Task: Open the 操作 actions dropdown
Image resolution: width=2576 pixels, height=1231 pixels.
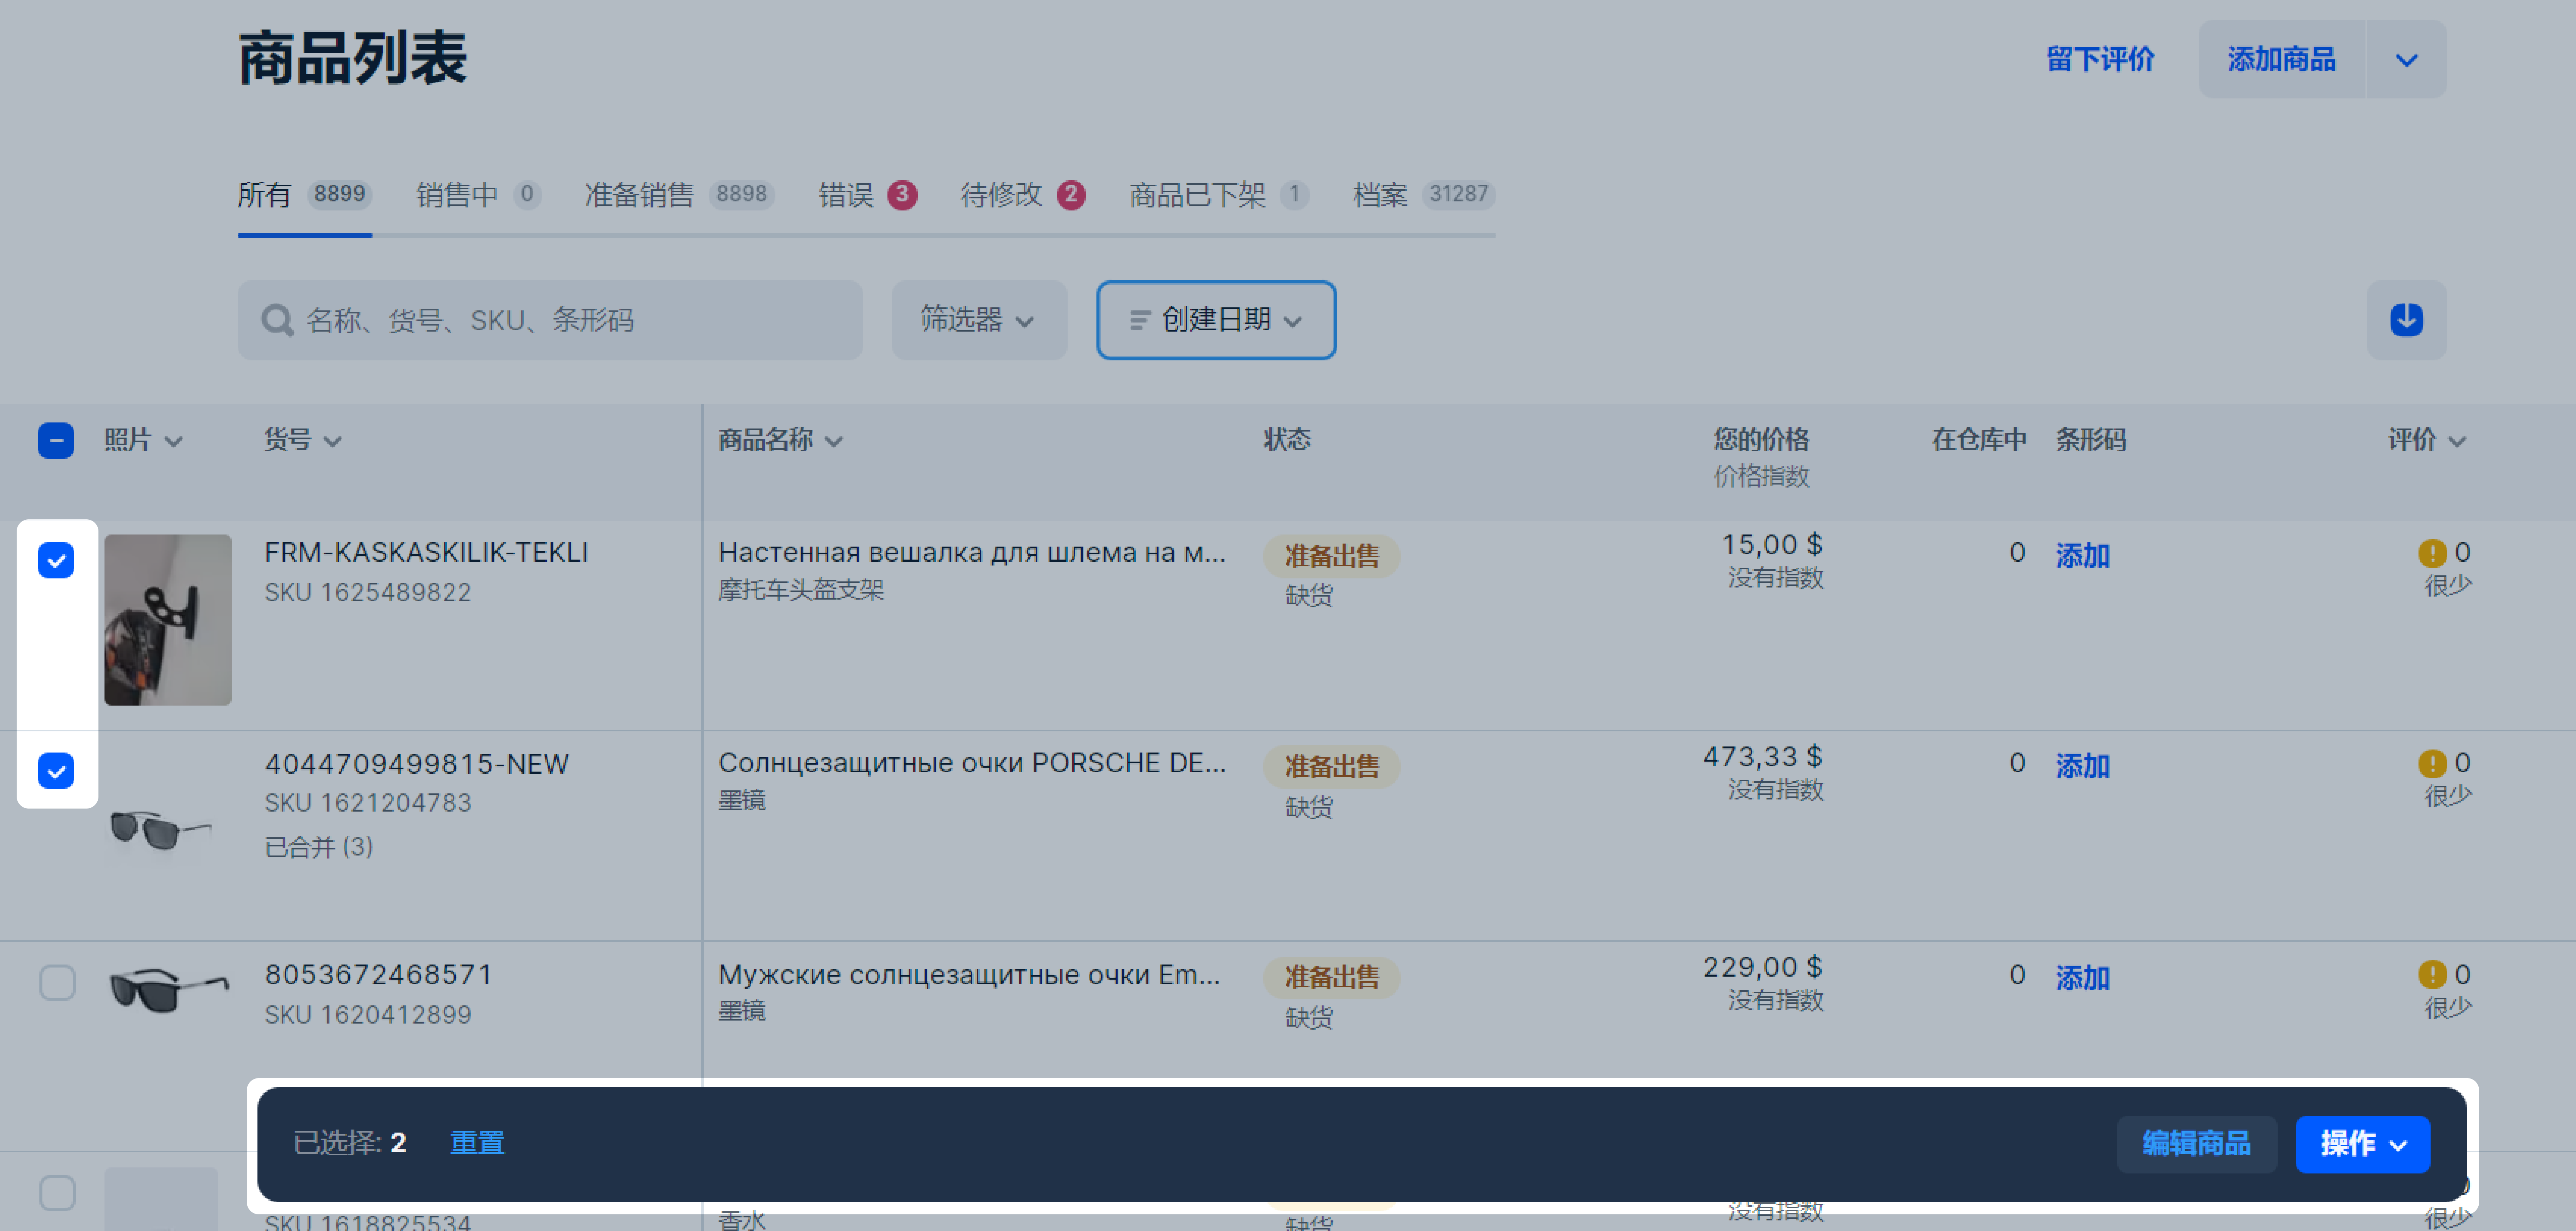Action: (2362, 1144)
